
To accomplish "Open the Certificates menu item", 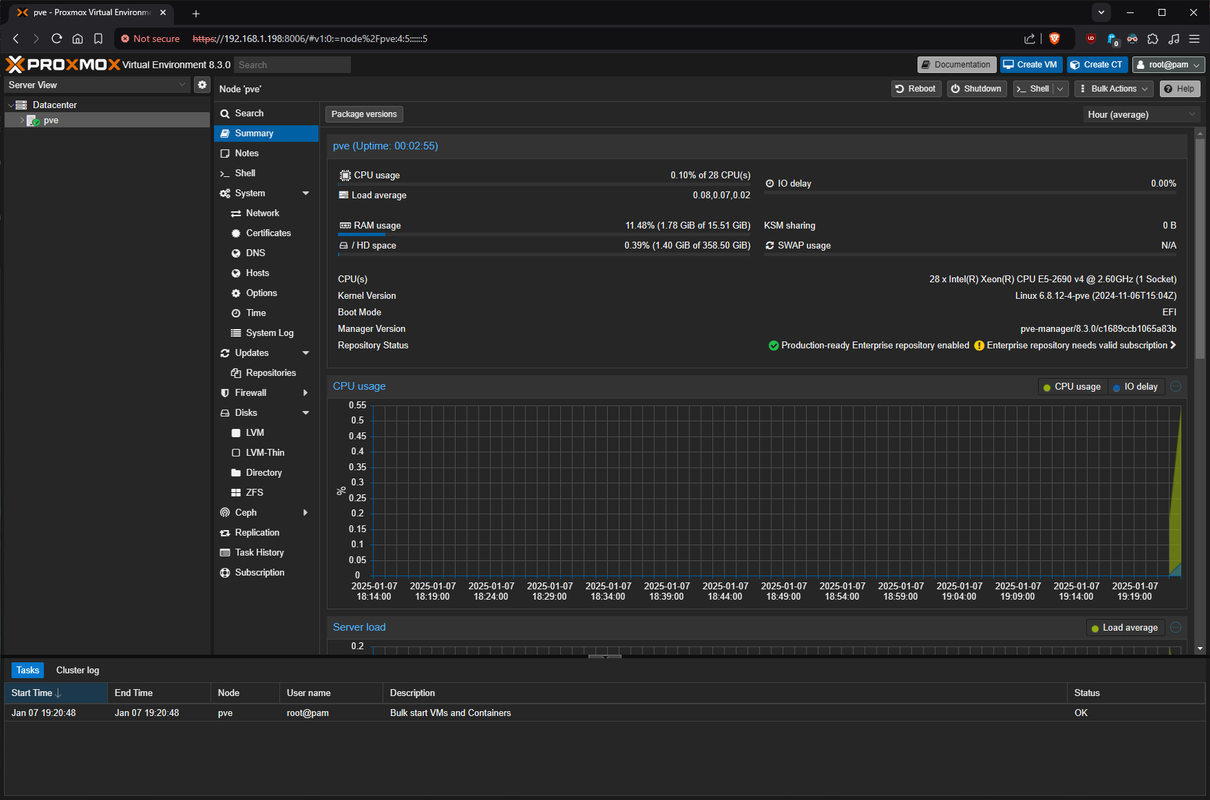I will 266,233.
